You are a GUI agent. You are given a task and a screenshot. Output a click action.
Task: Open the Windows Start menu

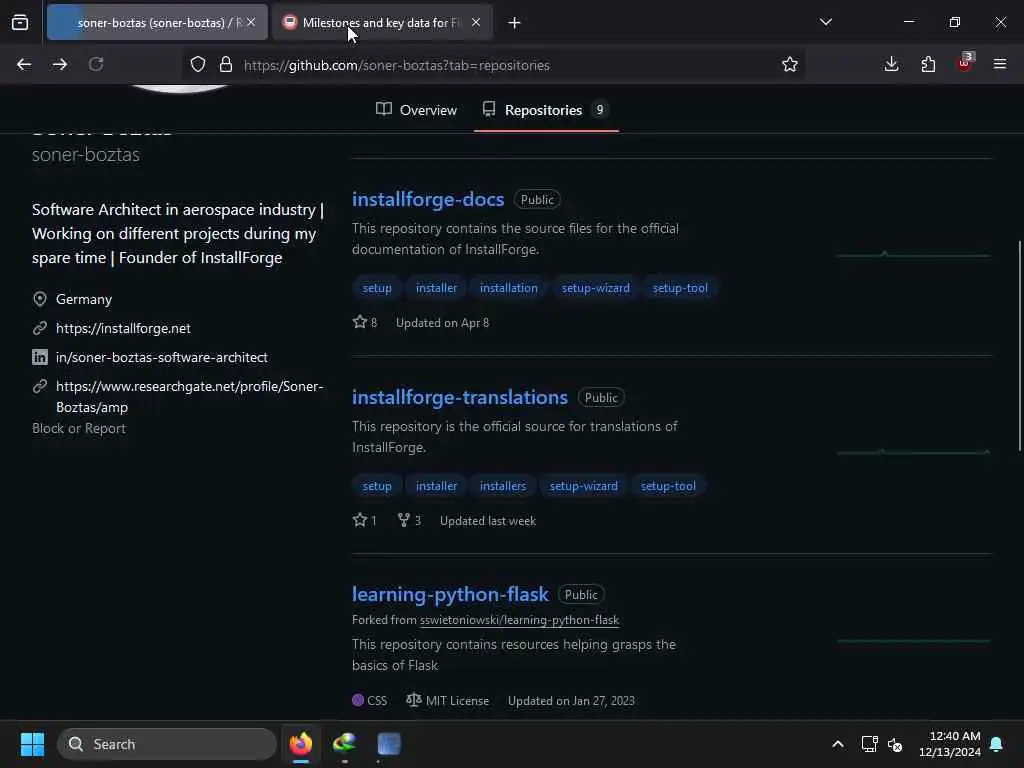pyautogui.click(x=32, y=744)
